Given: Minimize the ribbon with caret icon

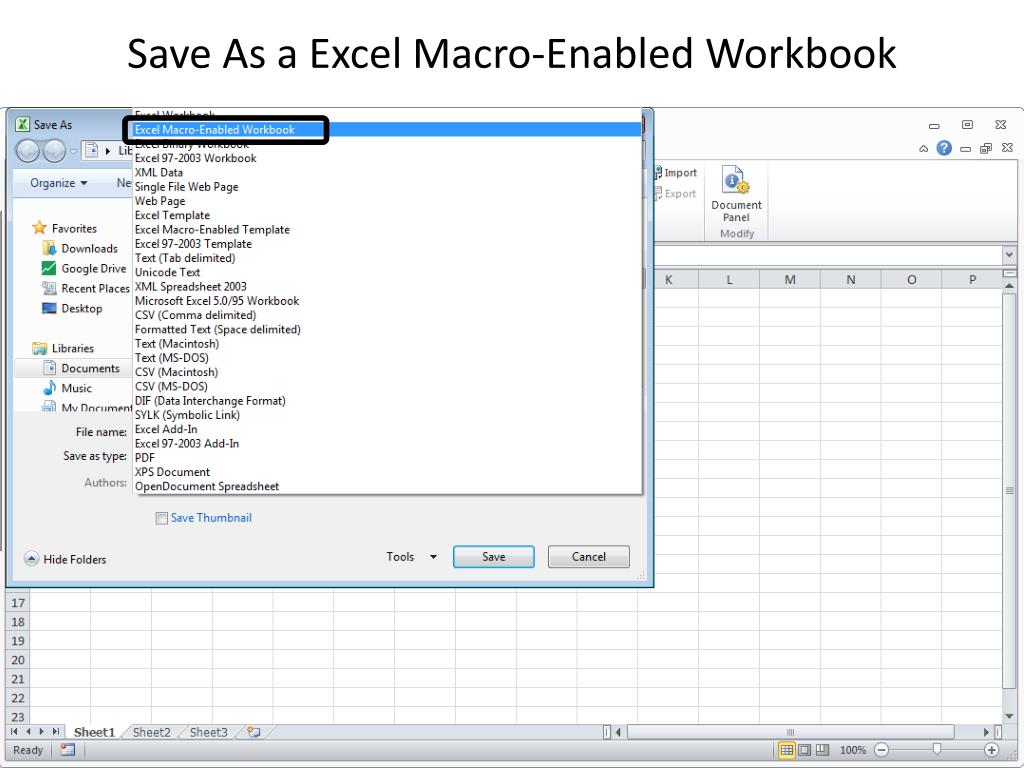Looking at the screenshot, I should click(x=923, y=149).
